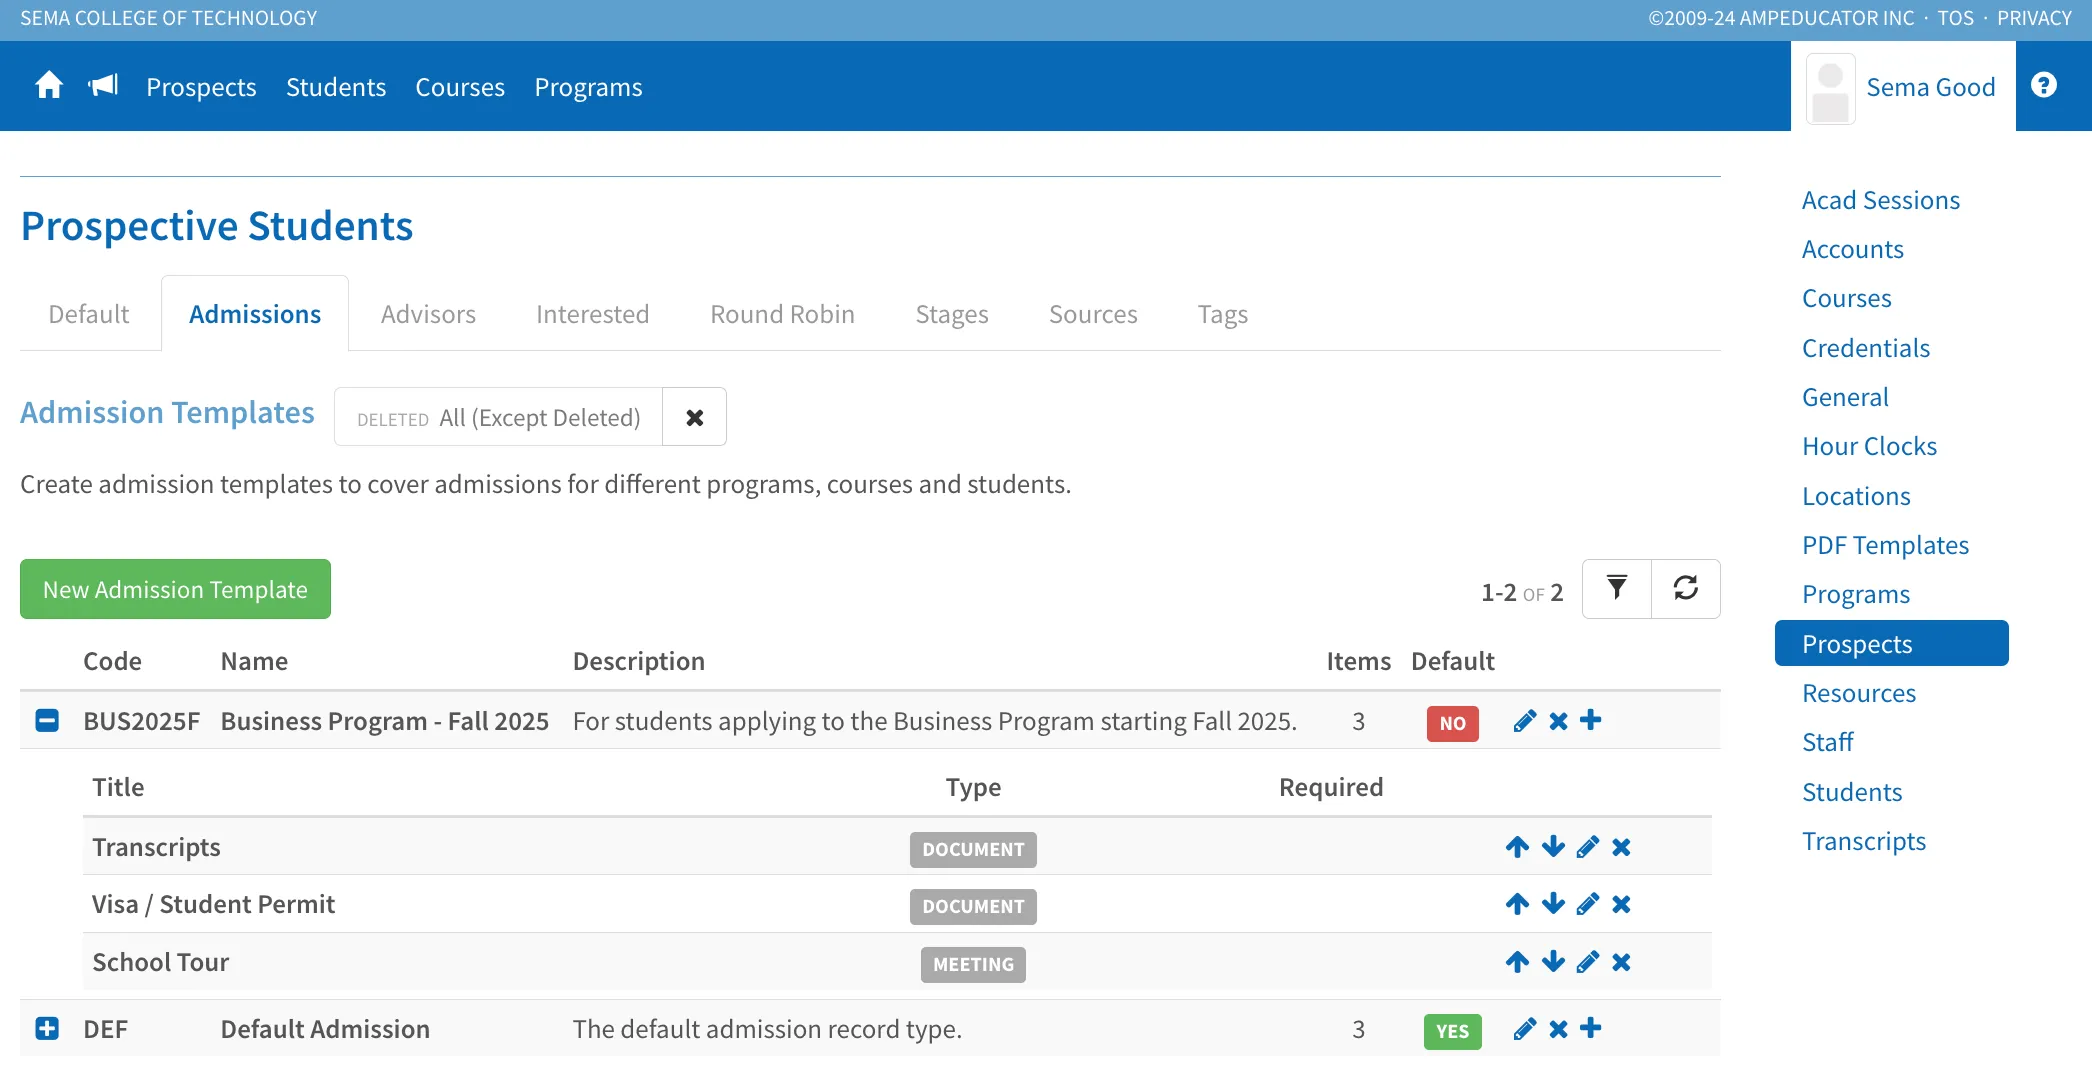Move School Tour item up
The height and width of the screenshot is (1074, 2092).
tap(1517, 962)
